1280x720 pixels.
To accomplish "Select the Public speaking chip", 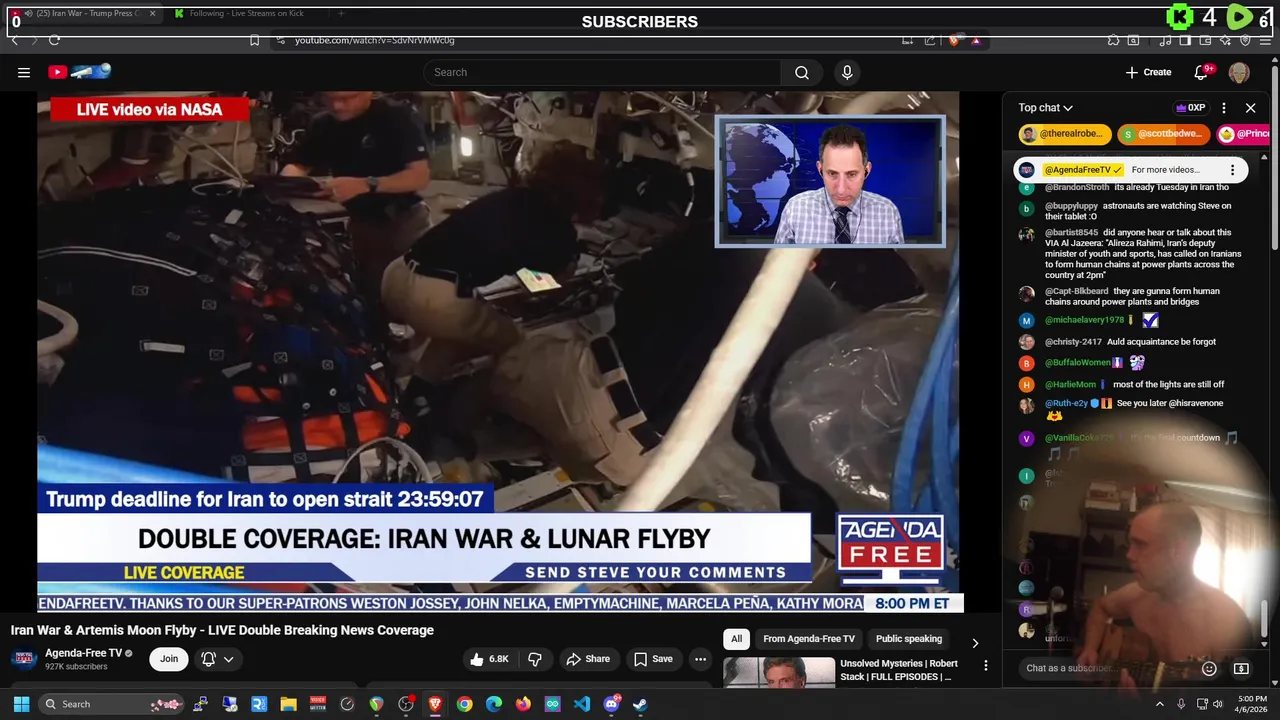I will click(909, 639).
